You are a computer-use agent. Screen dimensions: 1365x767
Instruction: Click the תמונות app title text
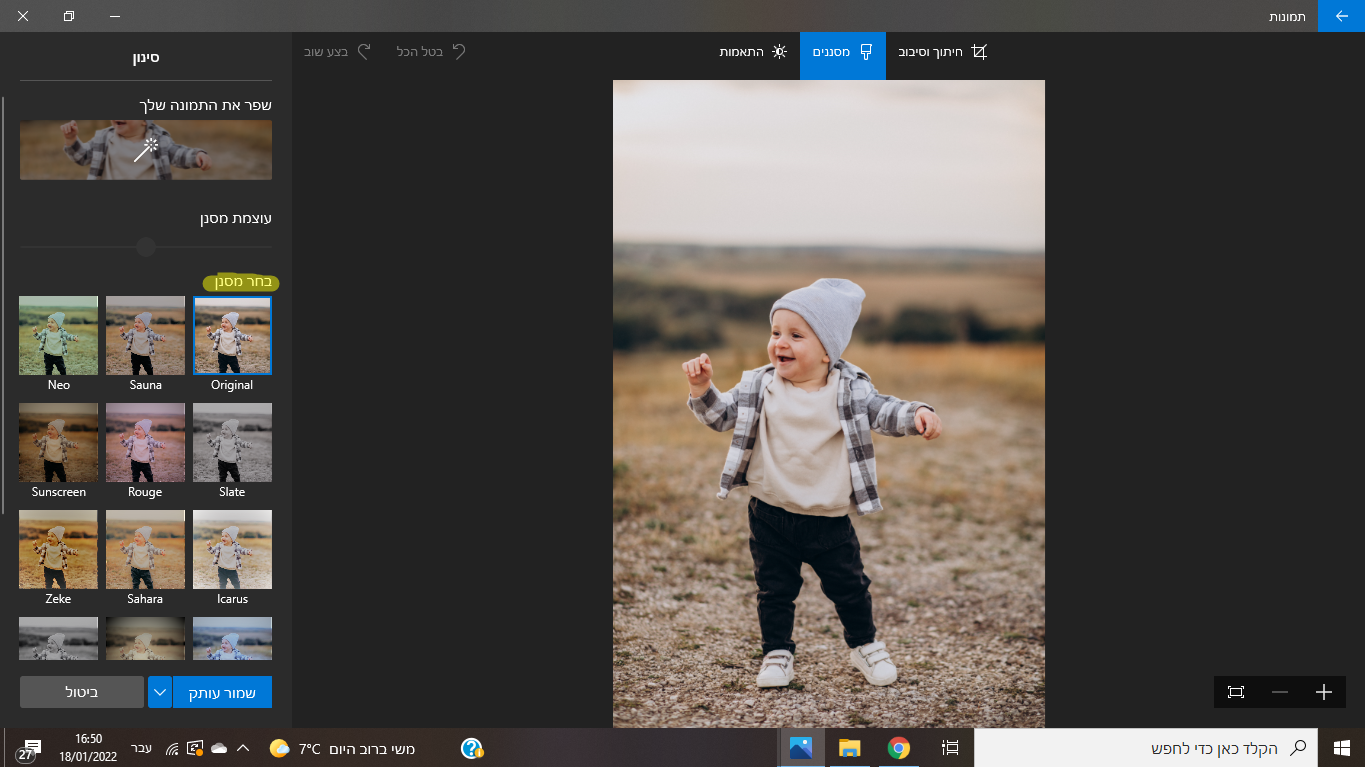[1286, 17]
